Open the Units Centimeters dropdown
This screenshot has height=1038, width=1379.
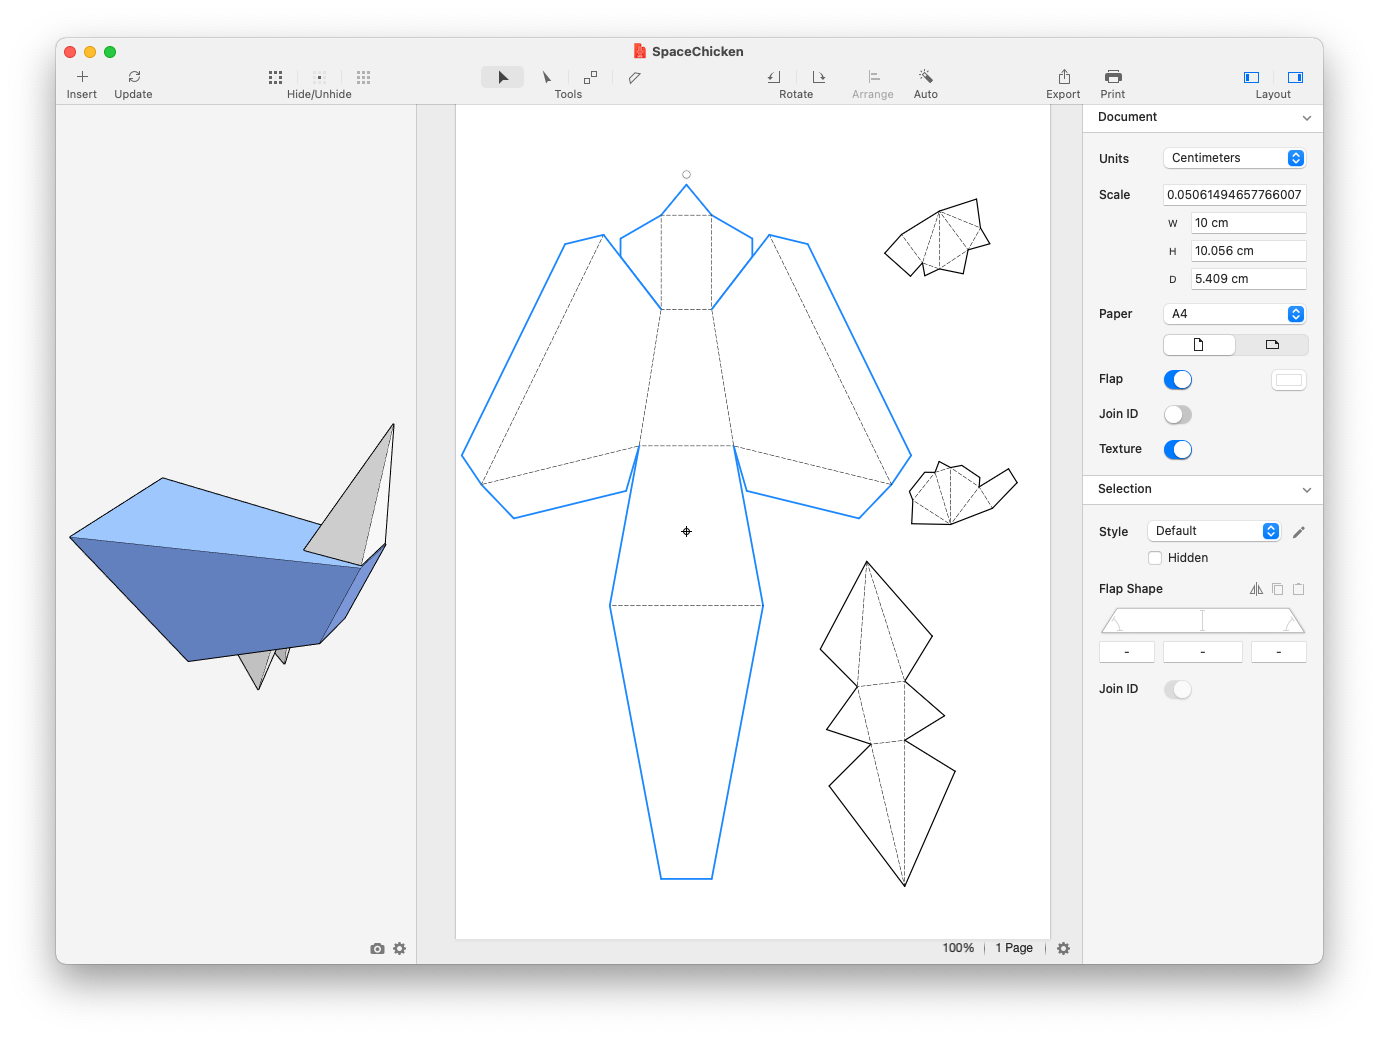1235,158
